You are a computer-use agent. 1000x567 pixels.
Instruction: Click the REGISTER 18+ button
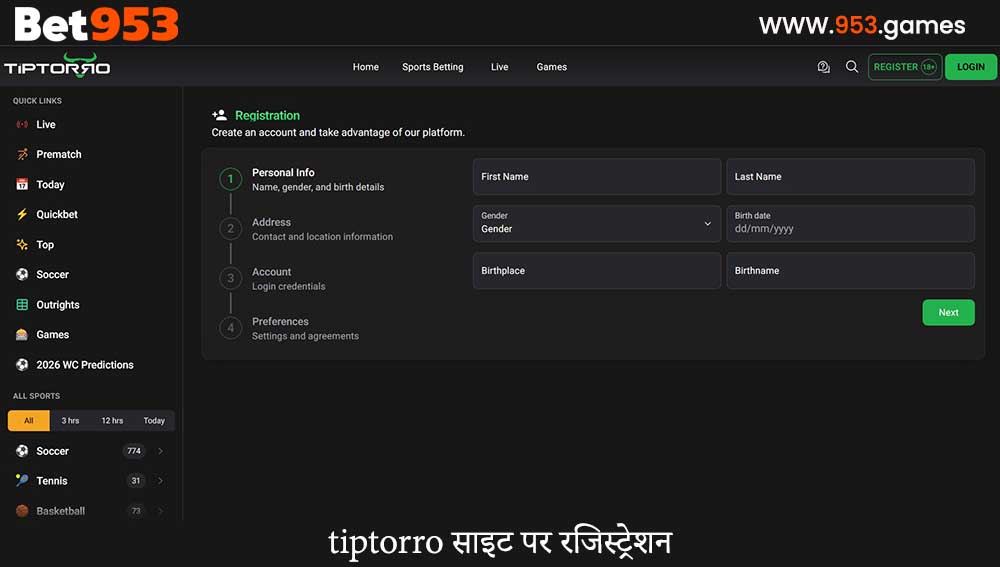pyautogui.click(x=905, y=67)
